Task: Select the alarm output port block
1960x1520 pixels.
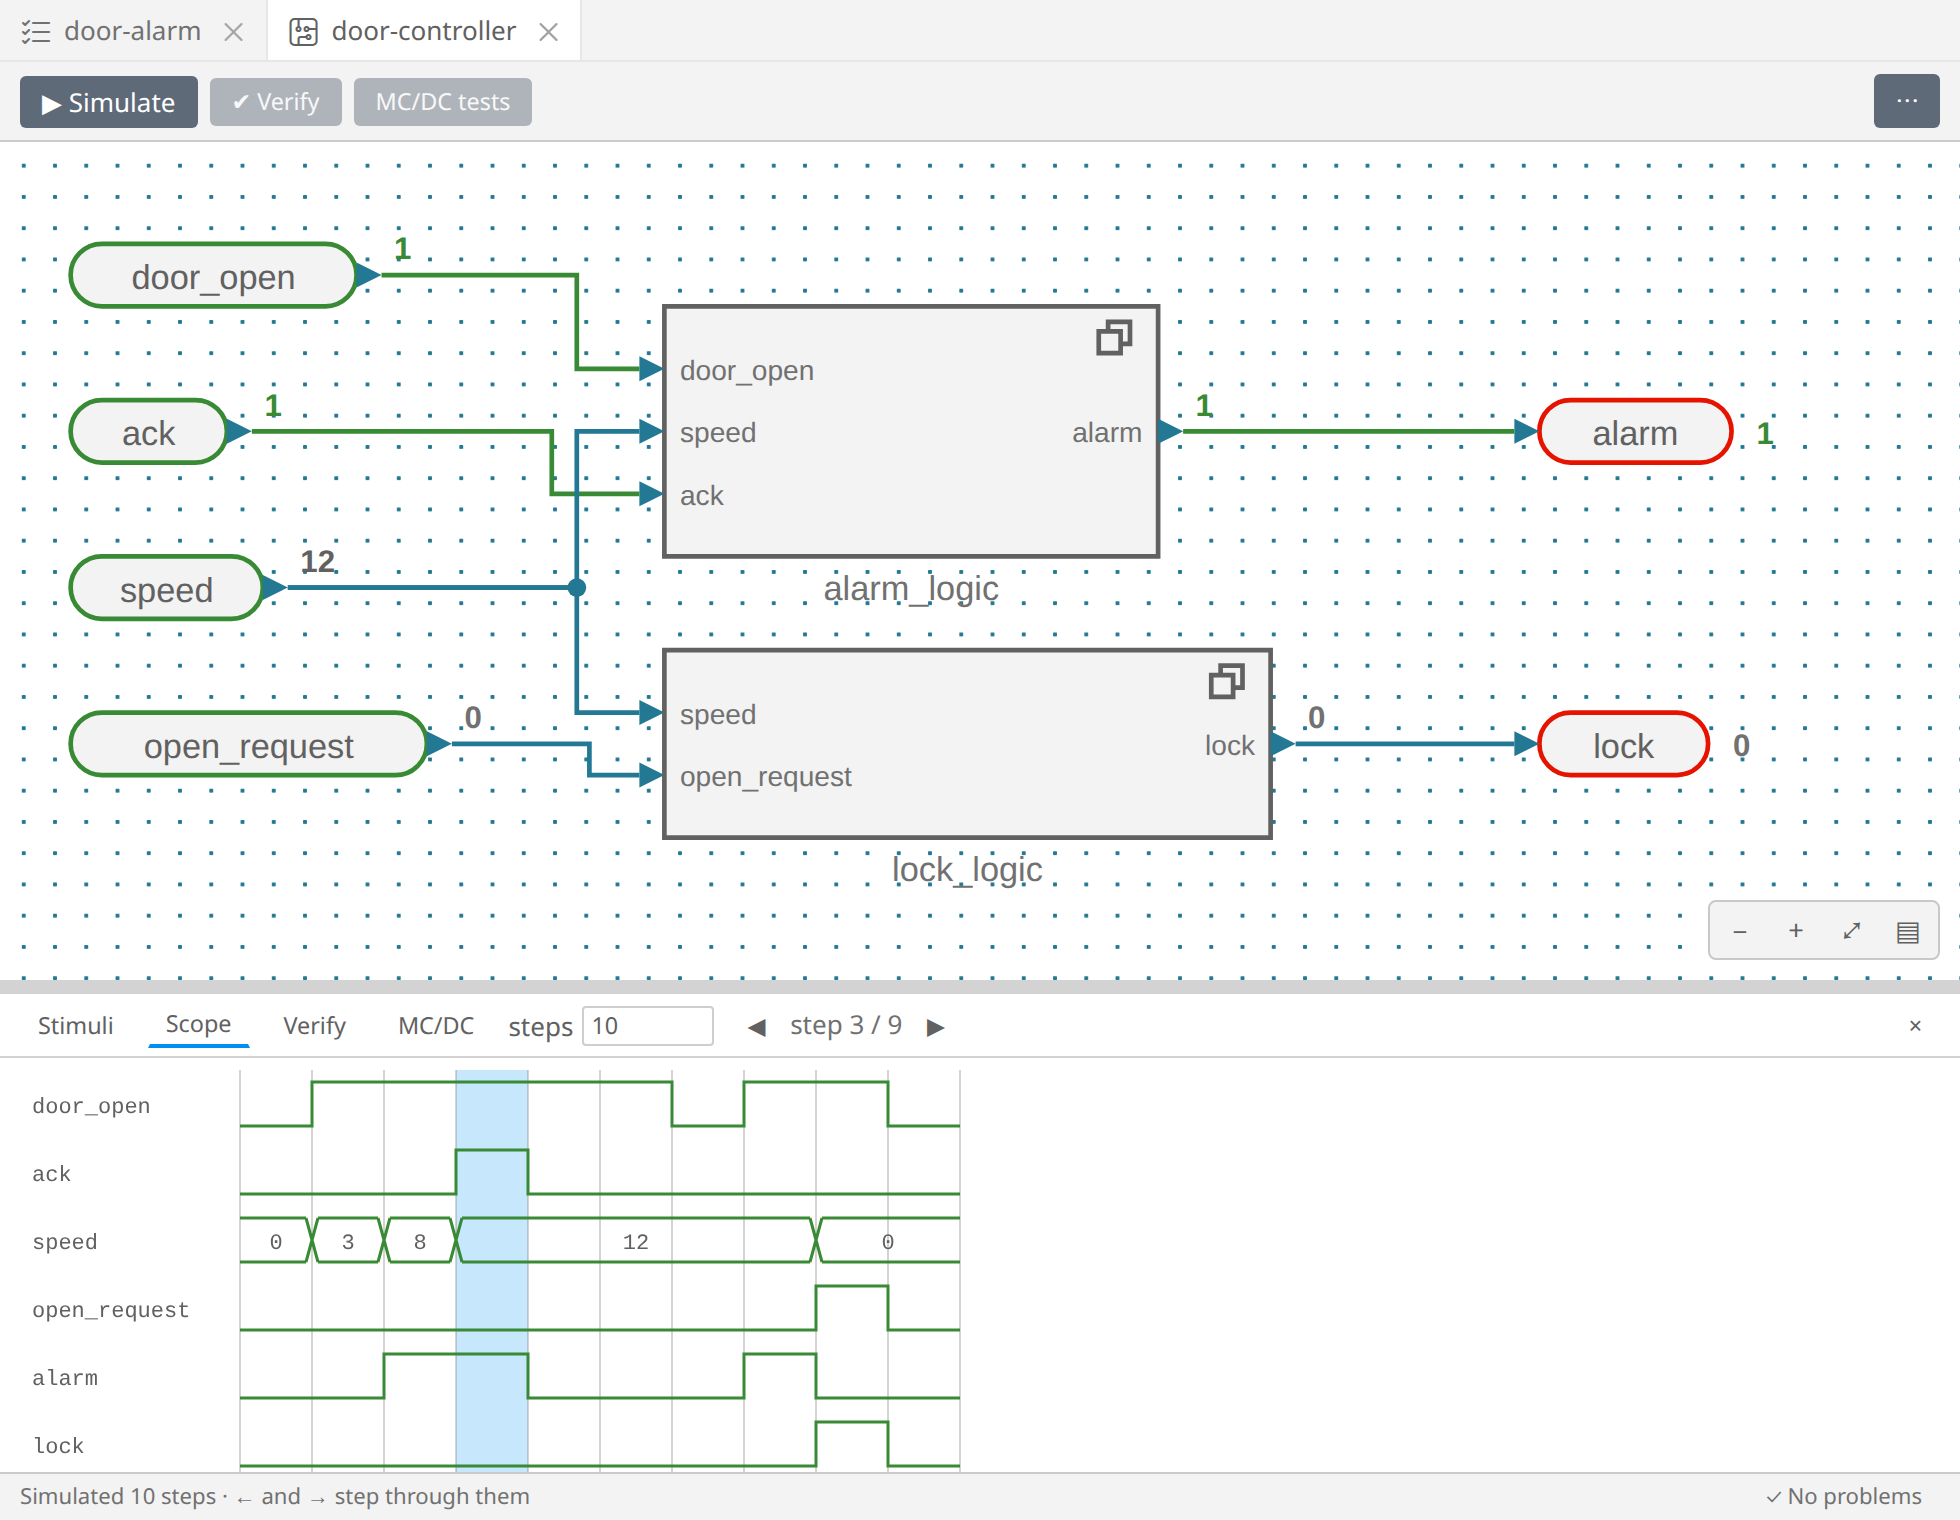Action: [x=1635, y=432]
